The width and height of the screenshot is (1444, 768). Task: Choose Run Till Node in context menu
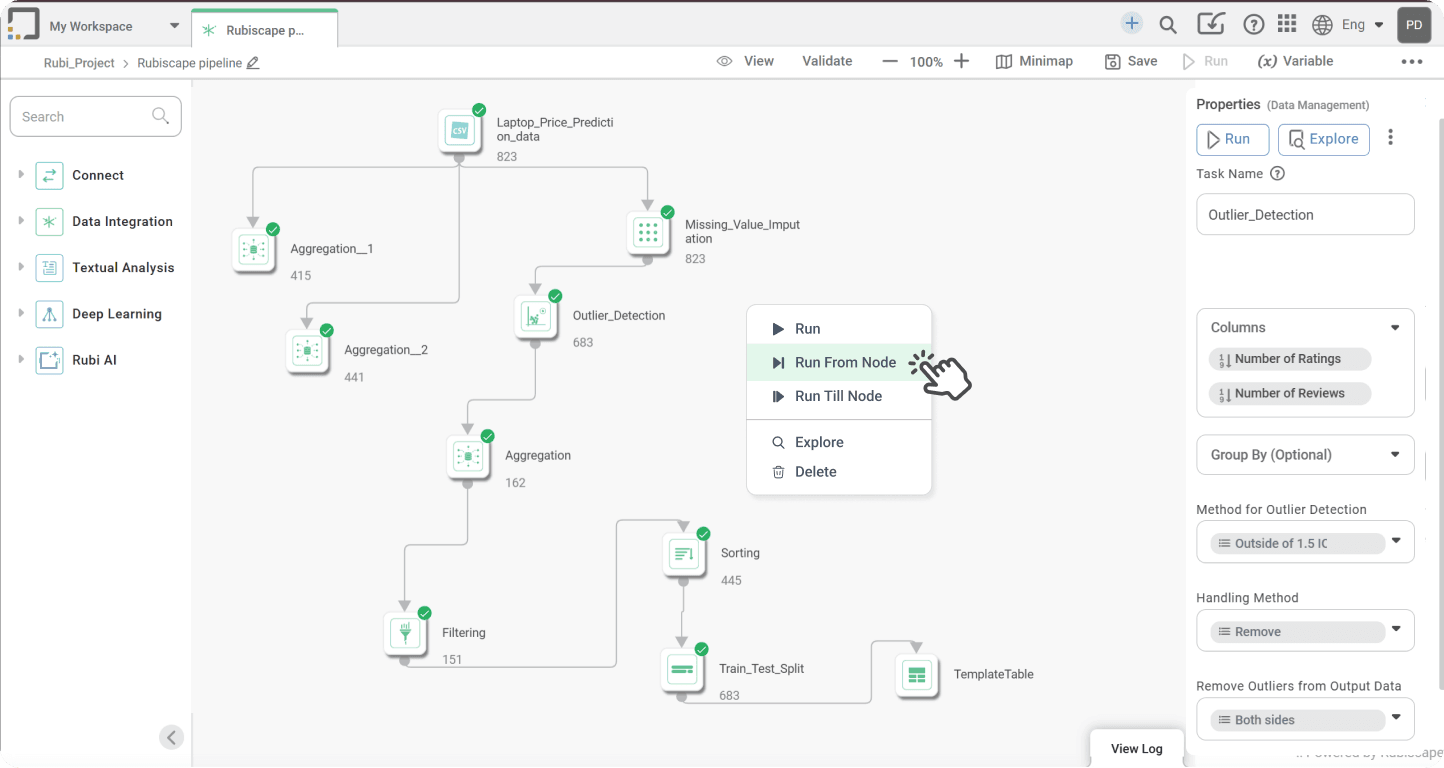[839, 396]
